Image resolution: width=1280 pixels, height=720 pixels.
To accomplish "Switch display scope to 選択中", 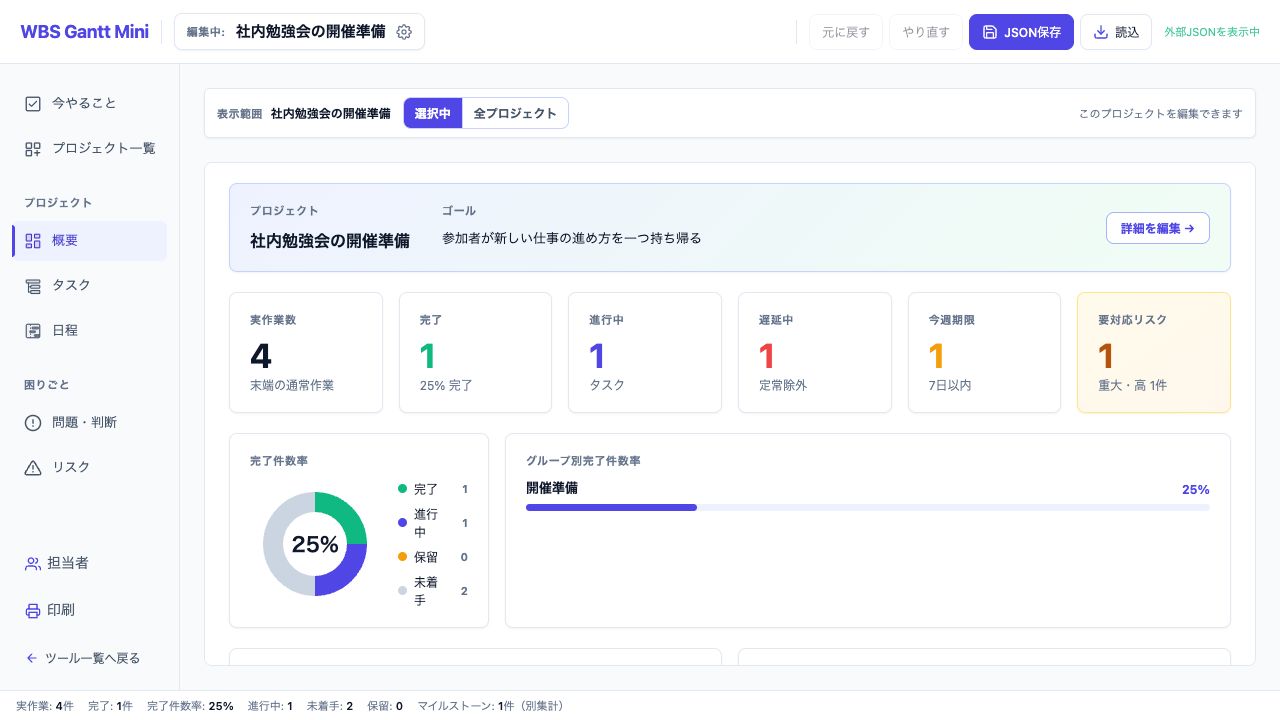I will click(x=433, y=113).
